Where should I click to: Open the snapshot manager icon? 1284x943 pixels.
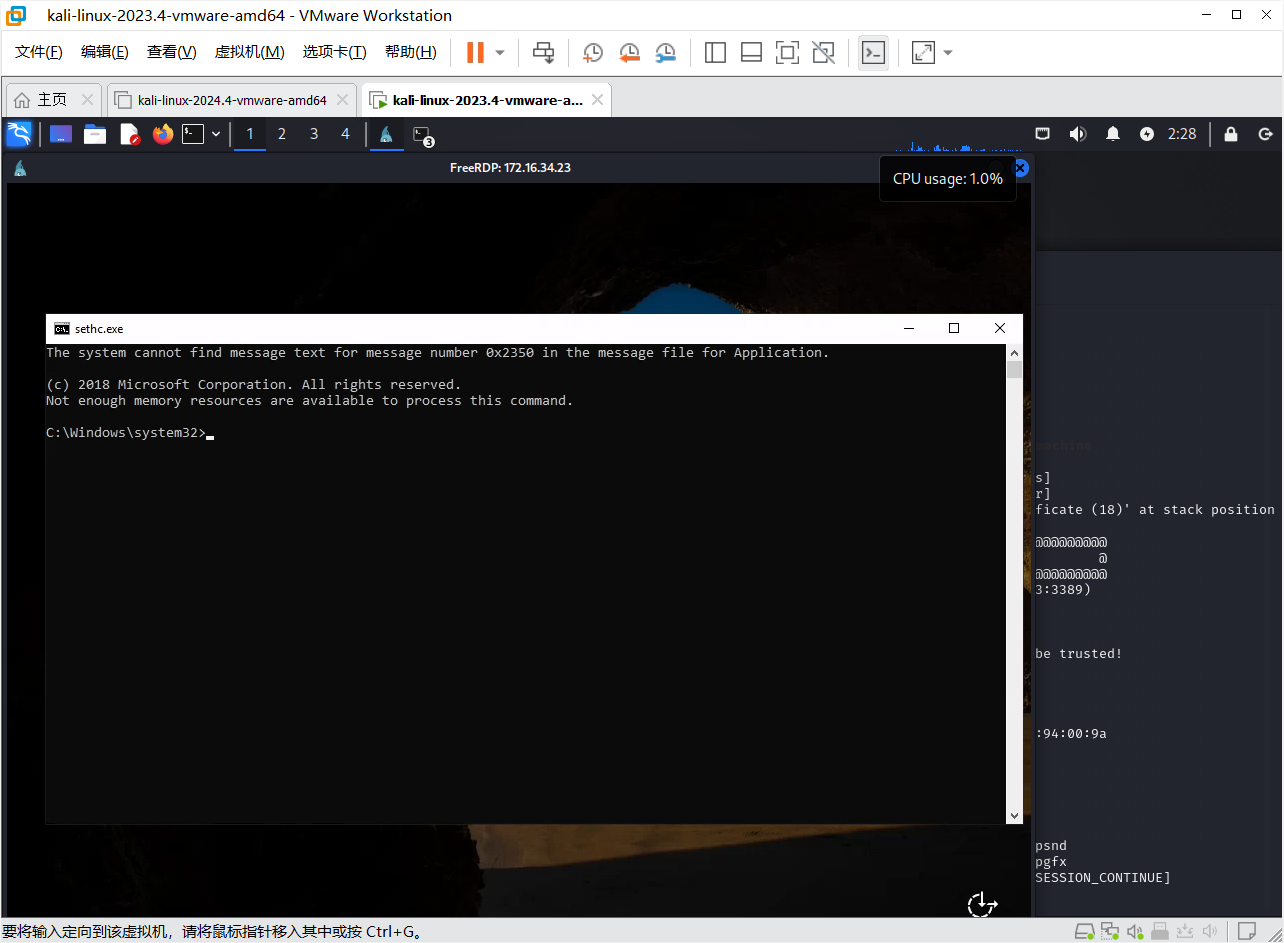tap(665, 53)
